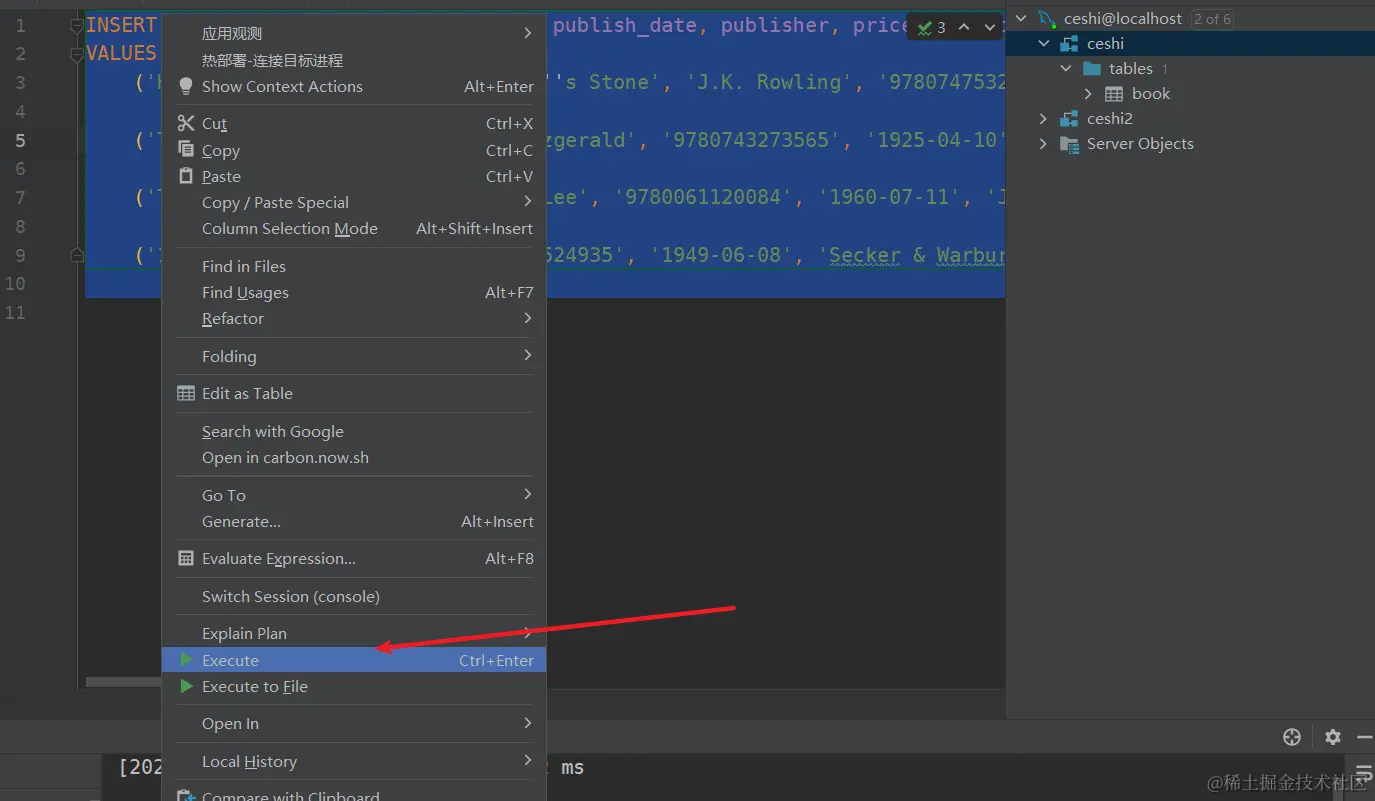Image resolution: width=1375 pixels, height=801 pixels.
Task: Click the '2 of 6' schema count badge
Action: (x=1212, y=19)
